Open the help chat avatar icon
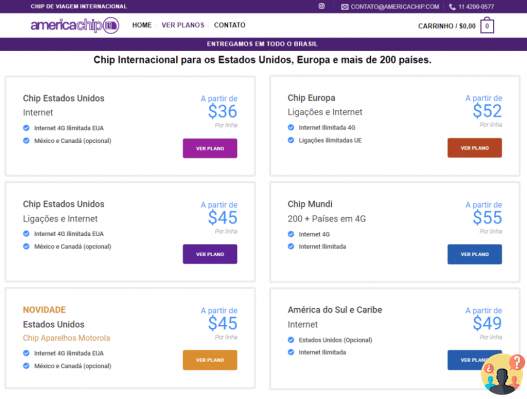This screenshot has width=527, height=399. pyautogui.click(x=503, y=374)
